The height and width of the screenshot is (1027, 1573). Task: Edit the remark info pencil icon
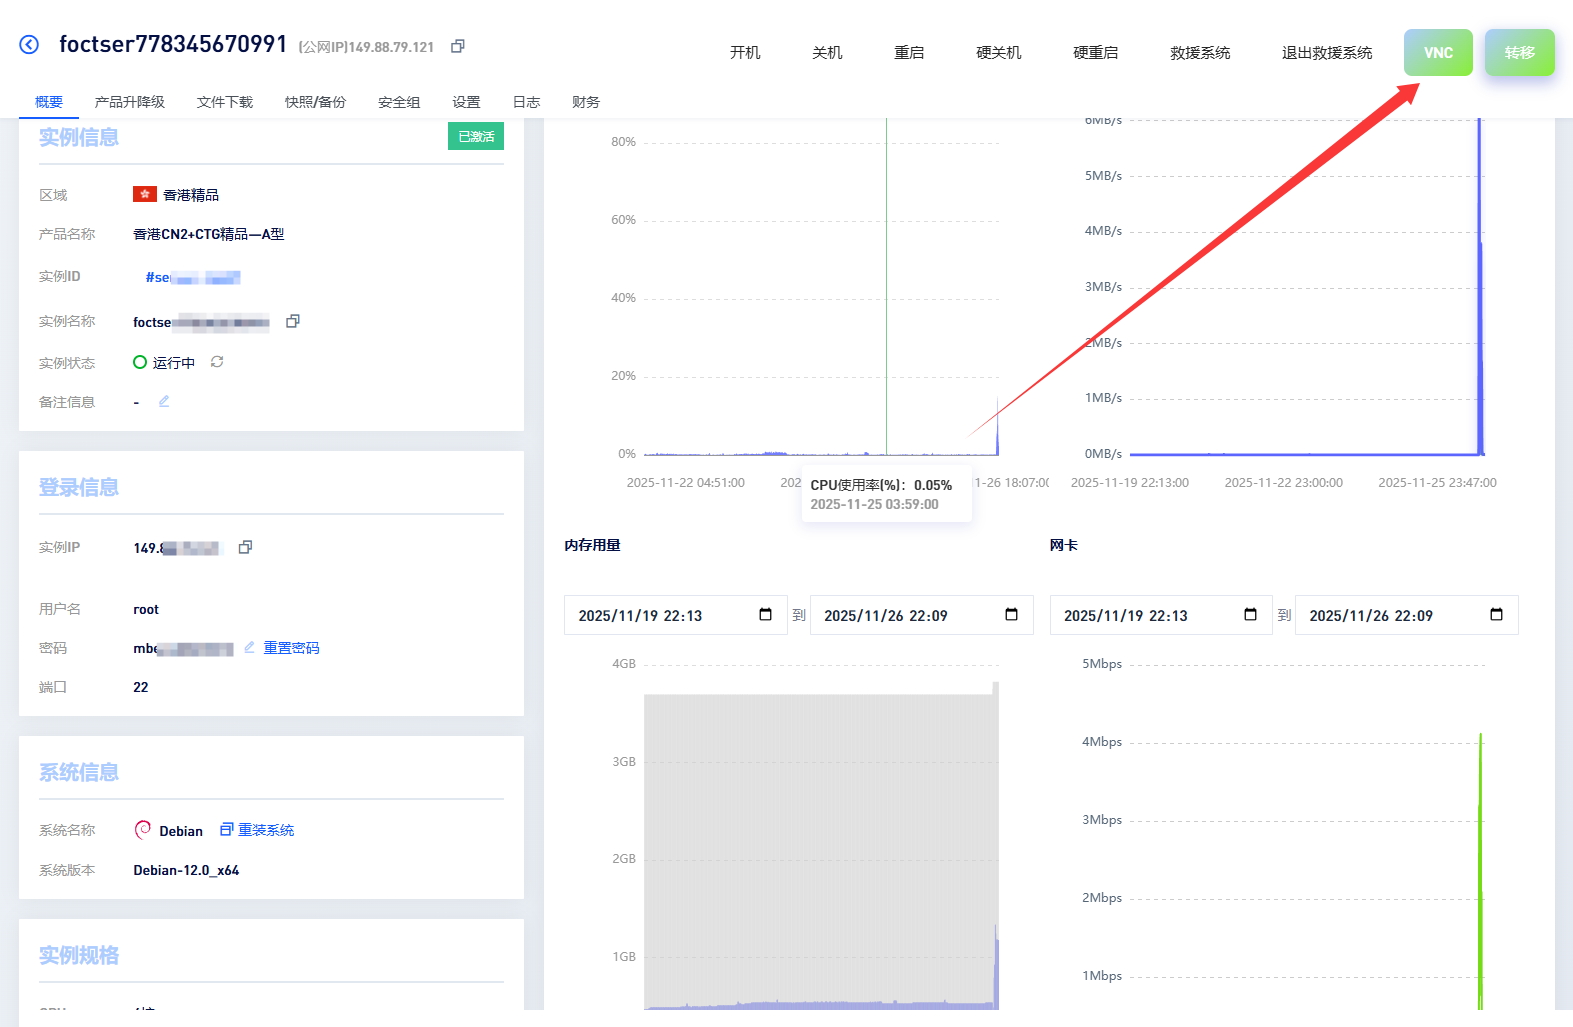pyautogui.click(x=164, y=401)
